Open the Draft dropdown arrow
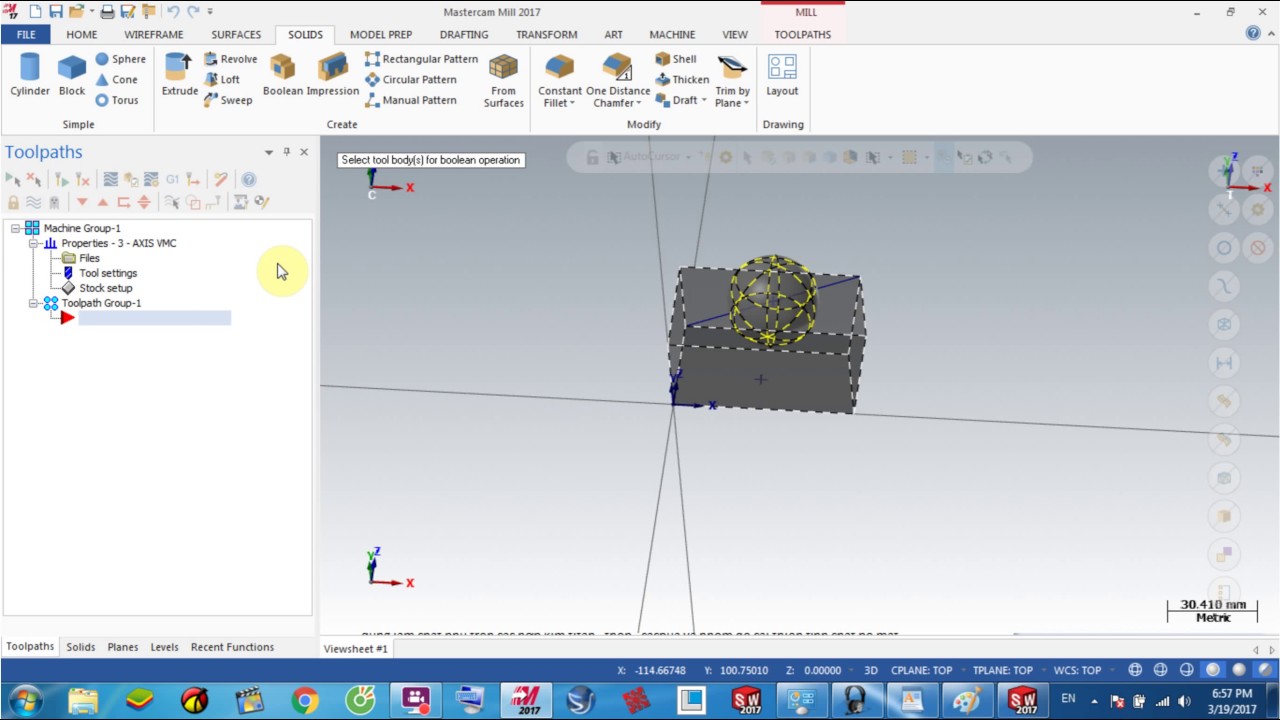Screen dimensions: 1280x720 [704, 100]
